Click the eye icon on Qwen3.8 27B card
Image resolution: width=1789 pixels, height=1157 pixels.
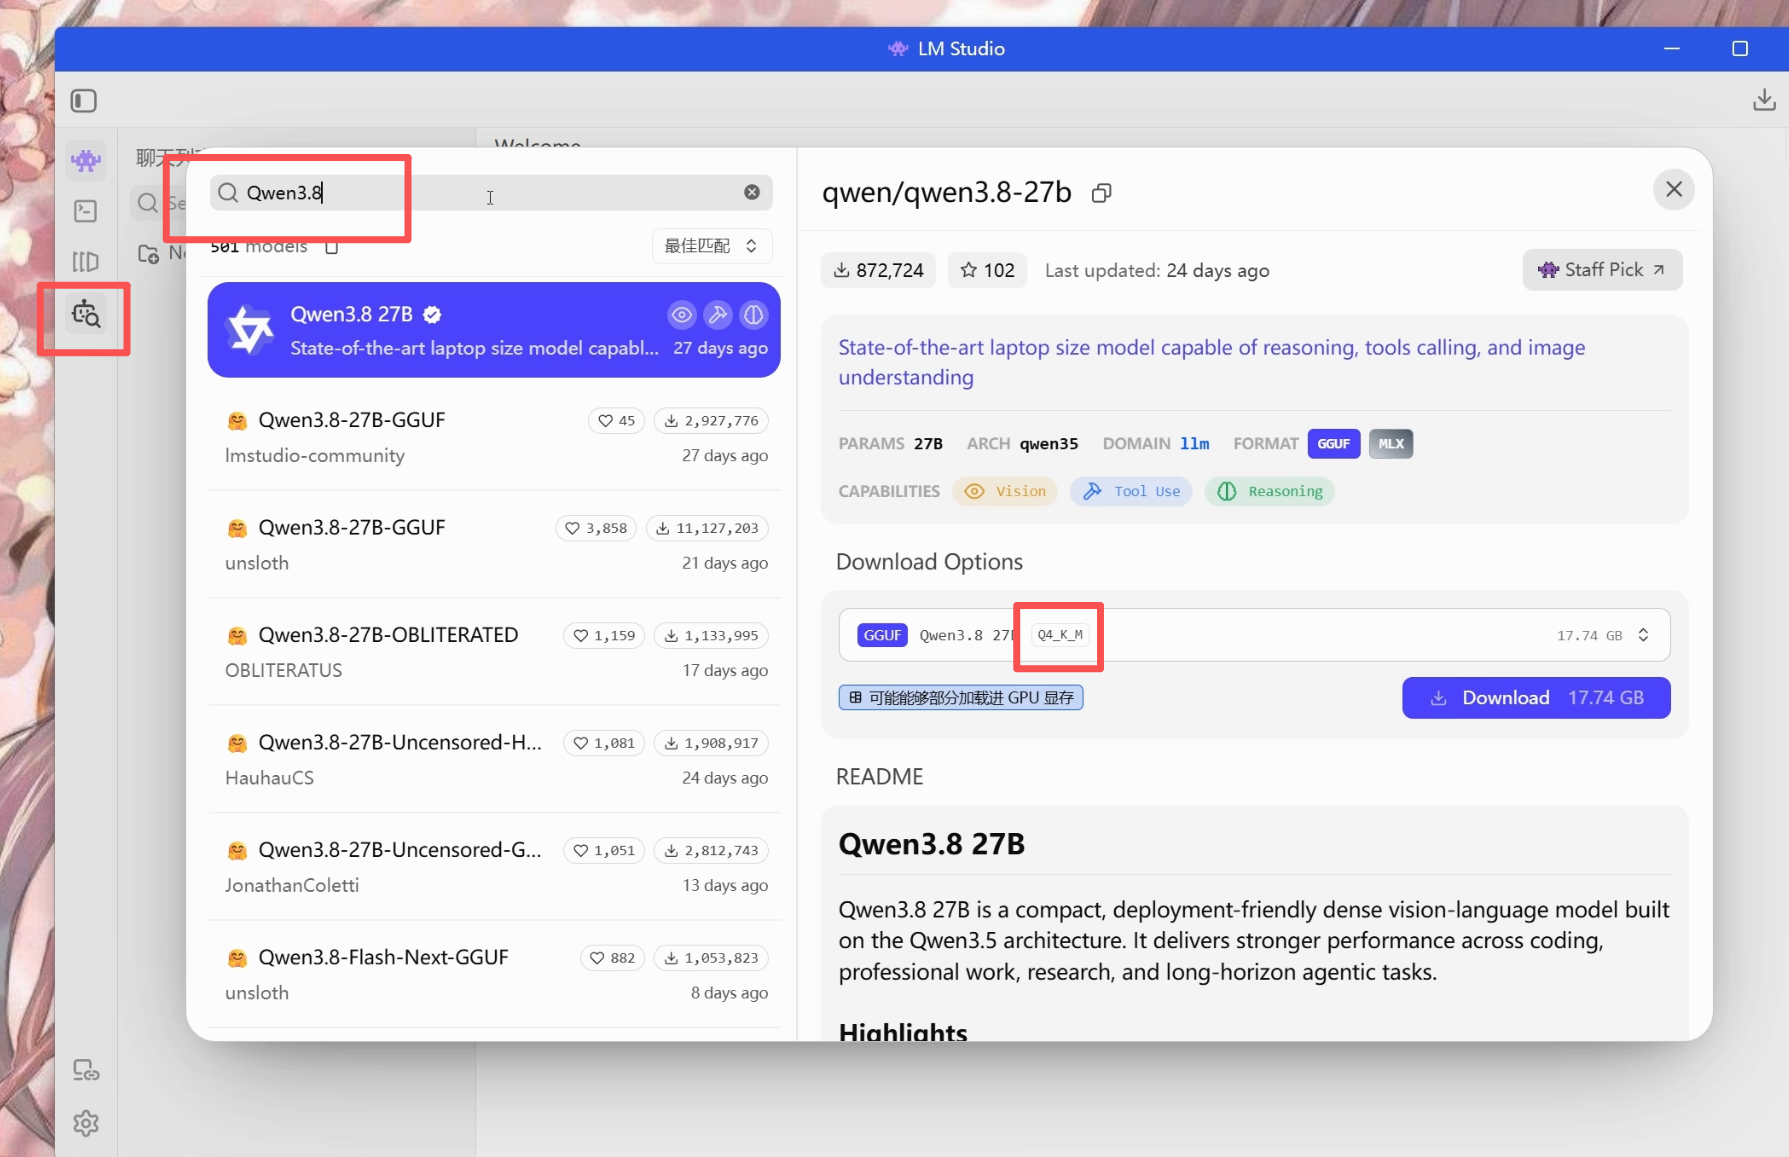click(682, 315)
